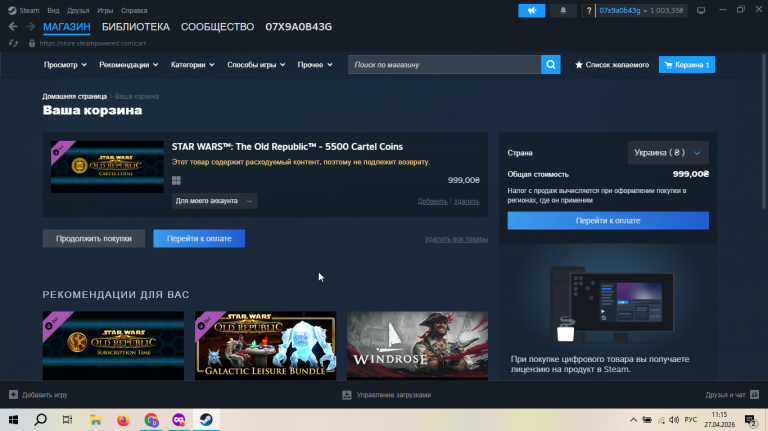The height and width of the screenshot is (431, 768).
Task: Go back with the left arrow
Action: (13, 26)
